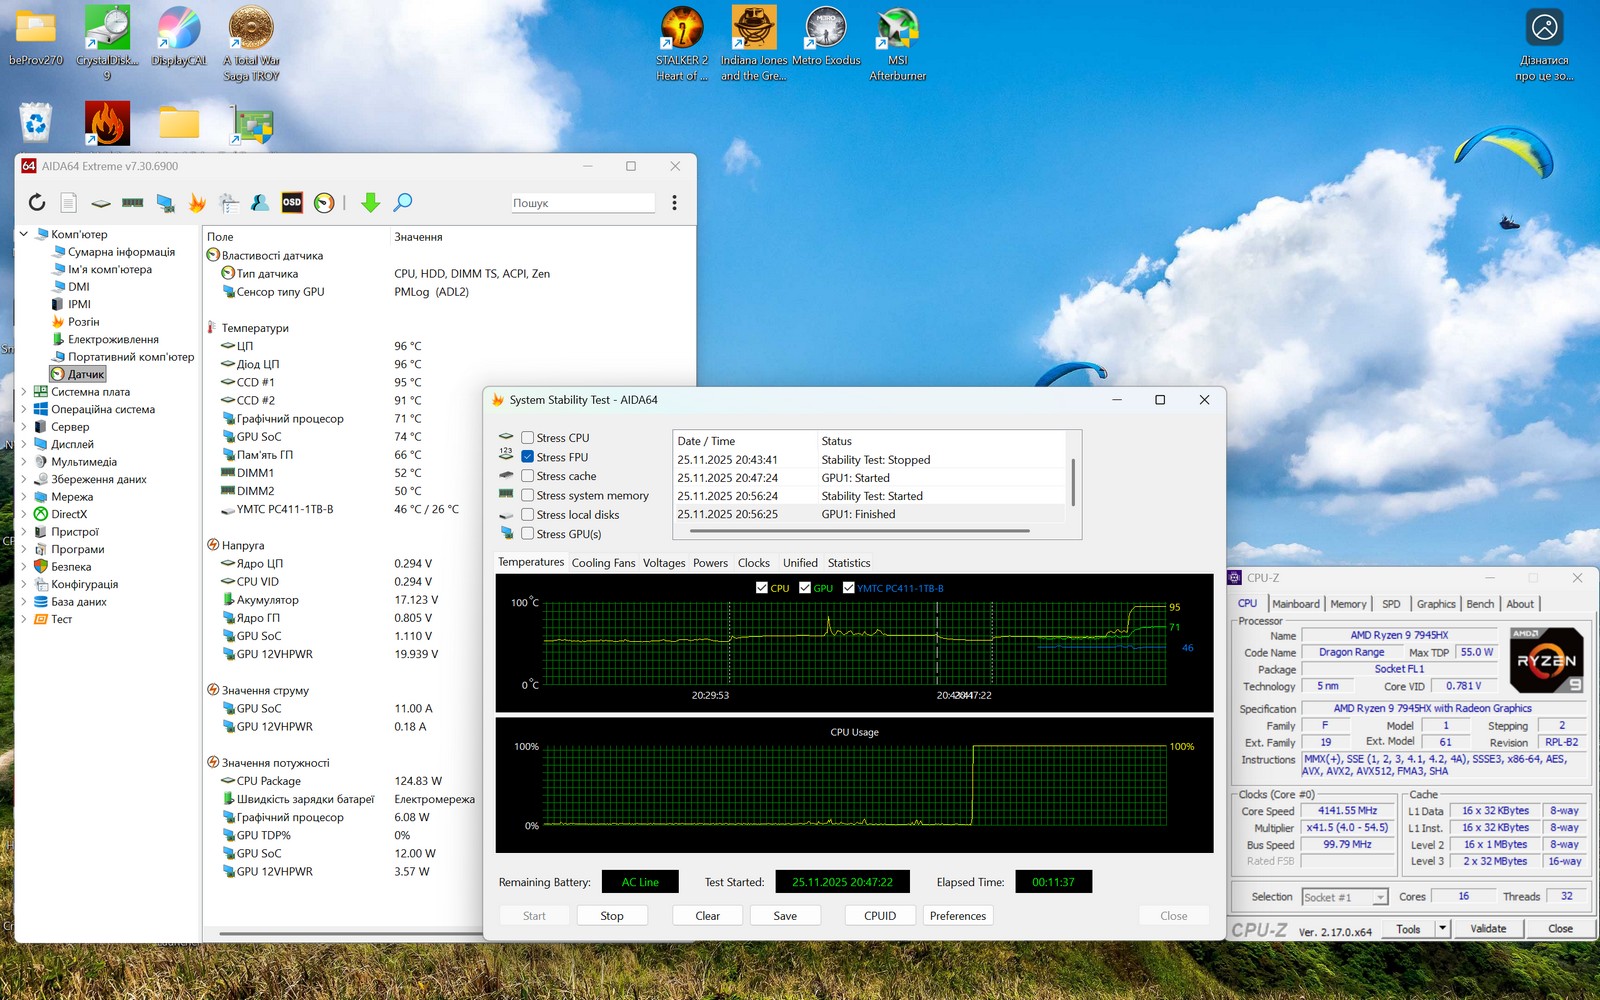The image size is (1600, 1000).
Task: Switch to the Cooling Fans tab
Action: 603,563
